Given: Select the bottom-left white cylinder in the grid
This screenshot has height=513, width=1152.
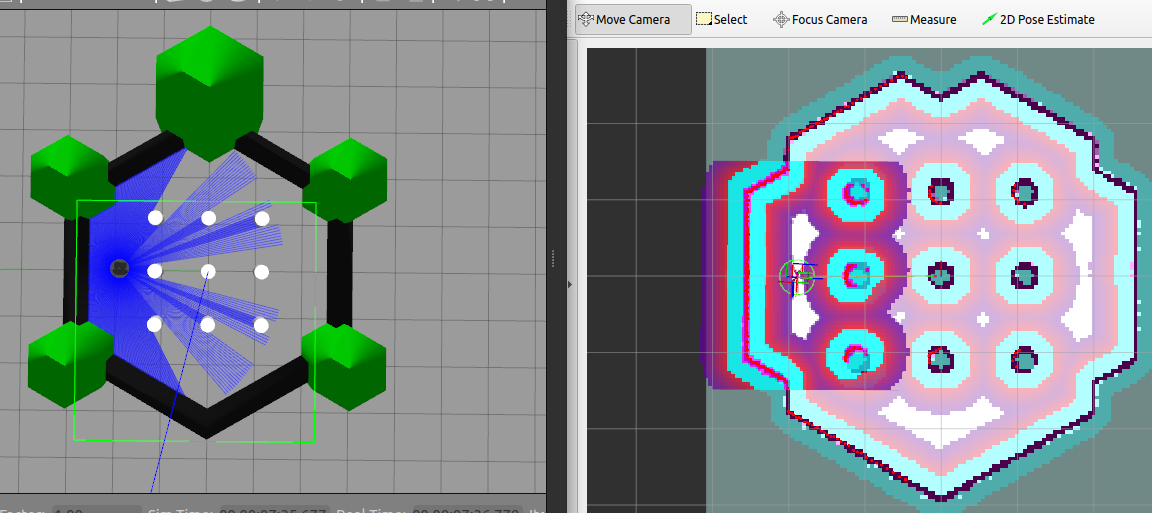Looking at the screenshot, I should click(155, 324).
